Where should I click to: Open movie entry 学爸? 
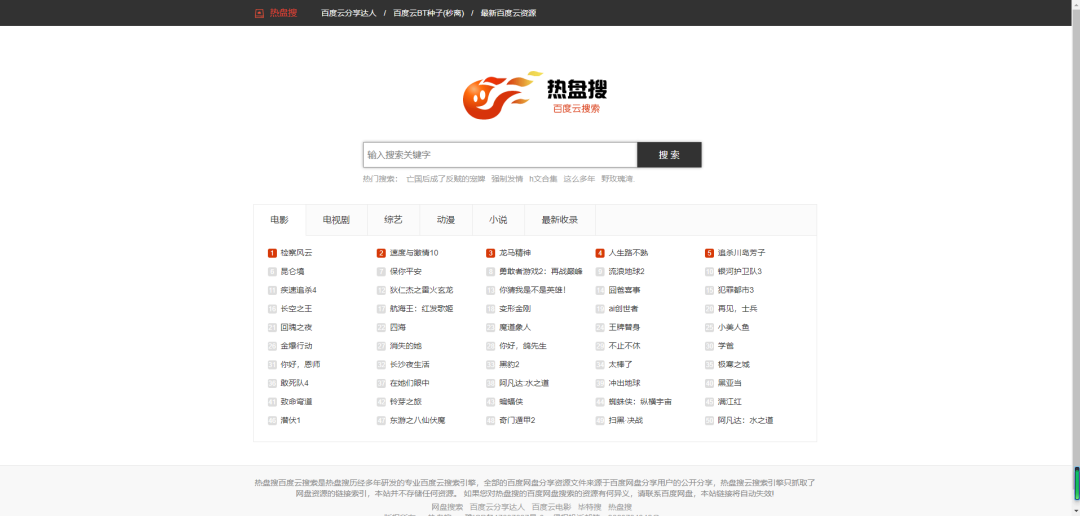point(726,346)
